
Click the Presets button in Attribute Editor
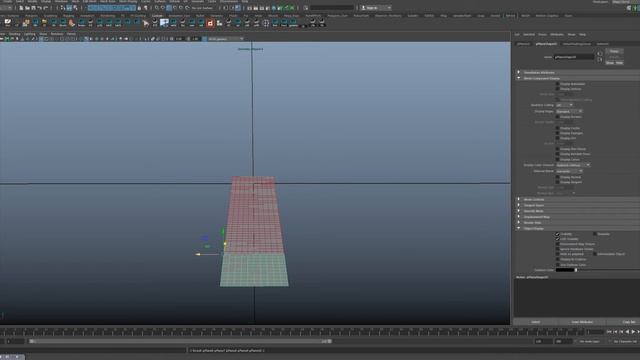point(614,57)
